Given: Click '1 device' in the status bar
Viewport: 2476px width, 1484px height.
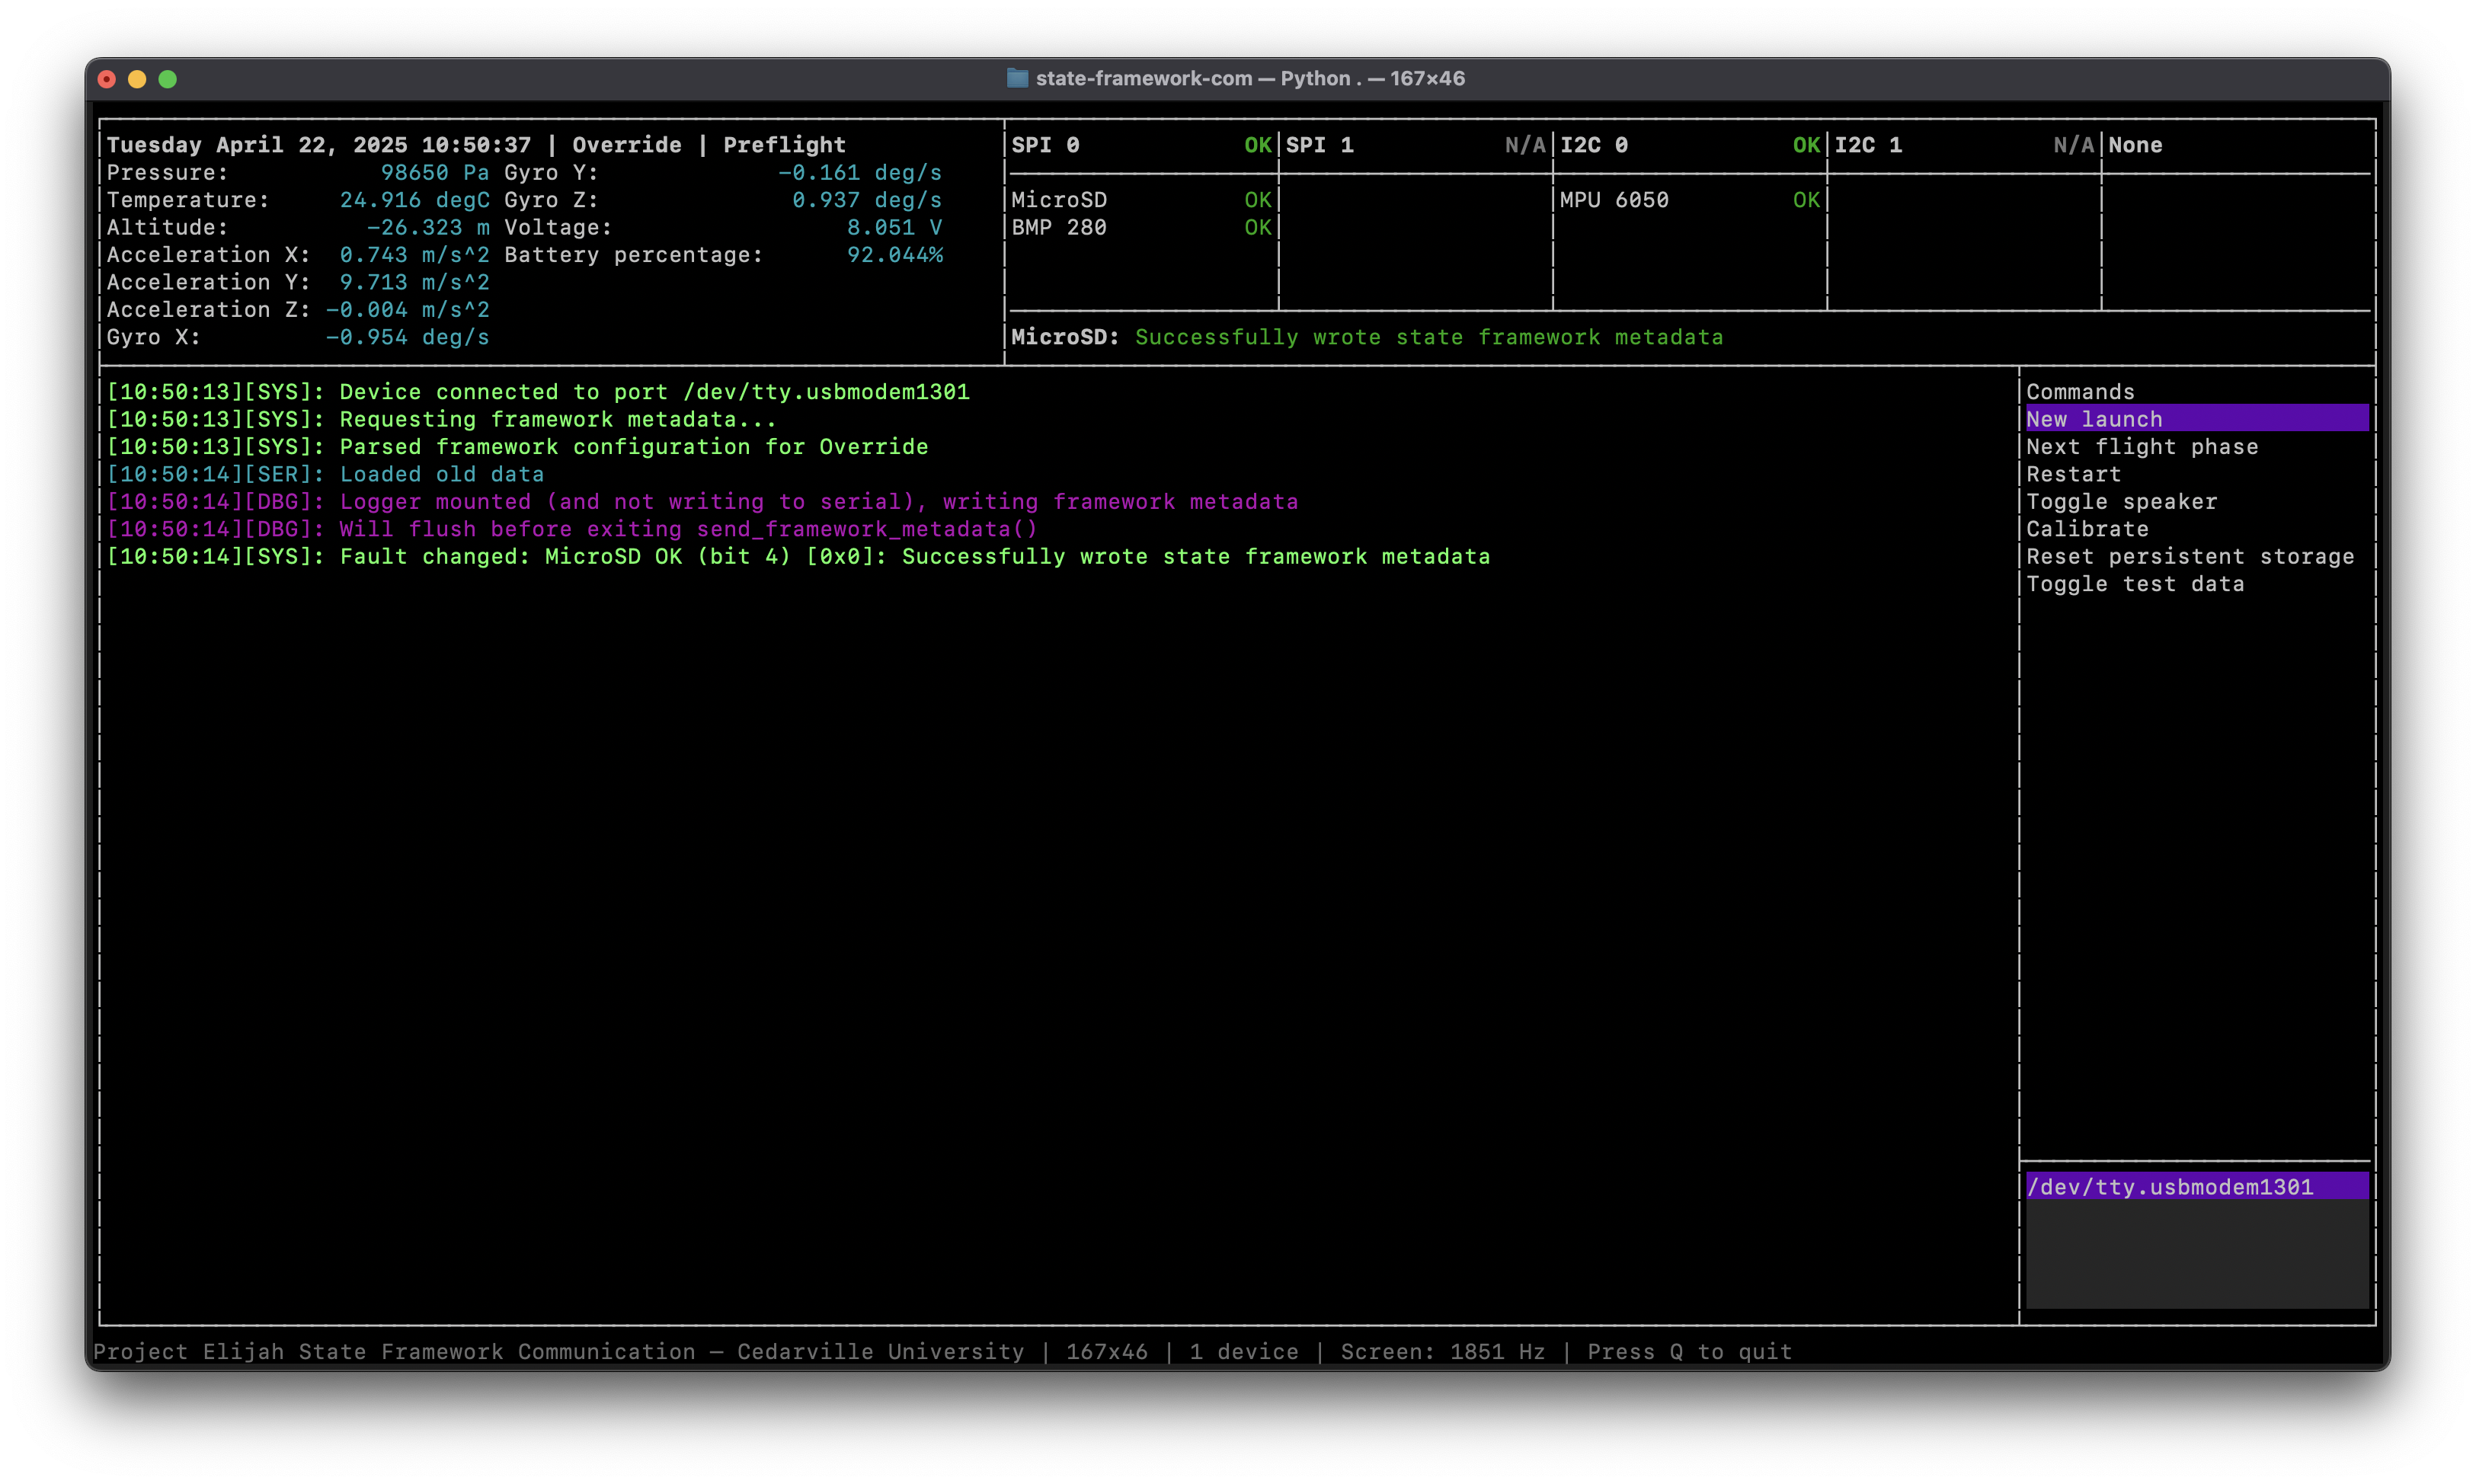Looking at the screenshot, I should 1244,1352.
